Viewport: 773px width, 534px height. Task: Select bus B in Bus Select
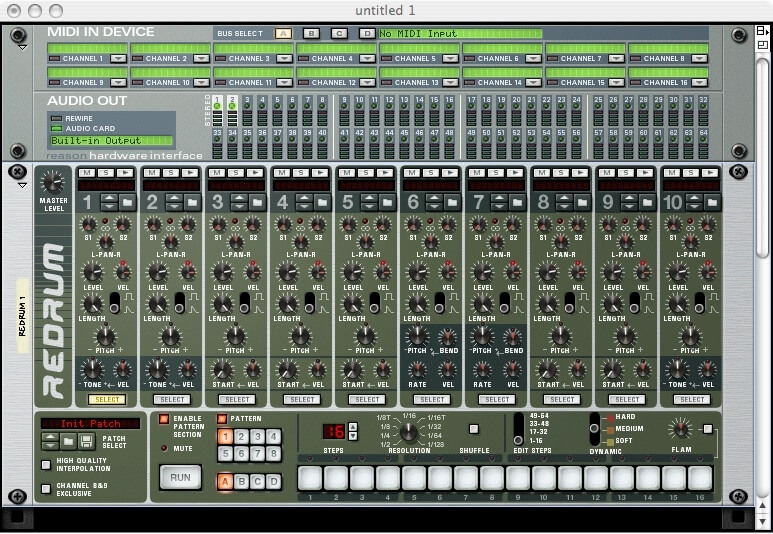(311, 34)
